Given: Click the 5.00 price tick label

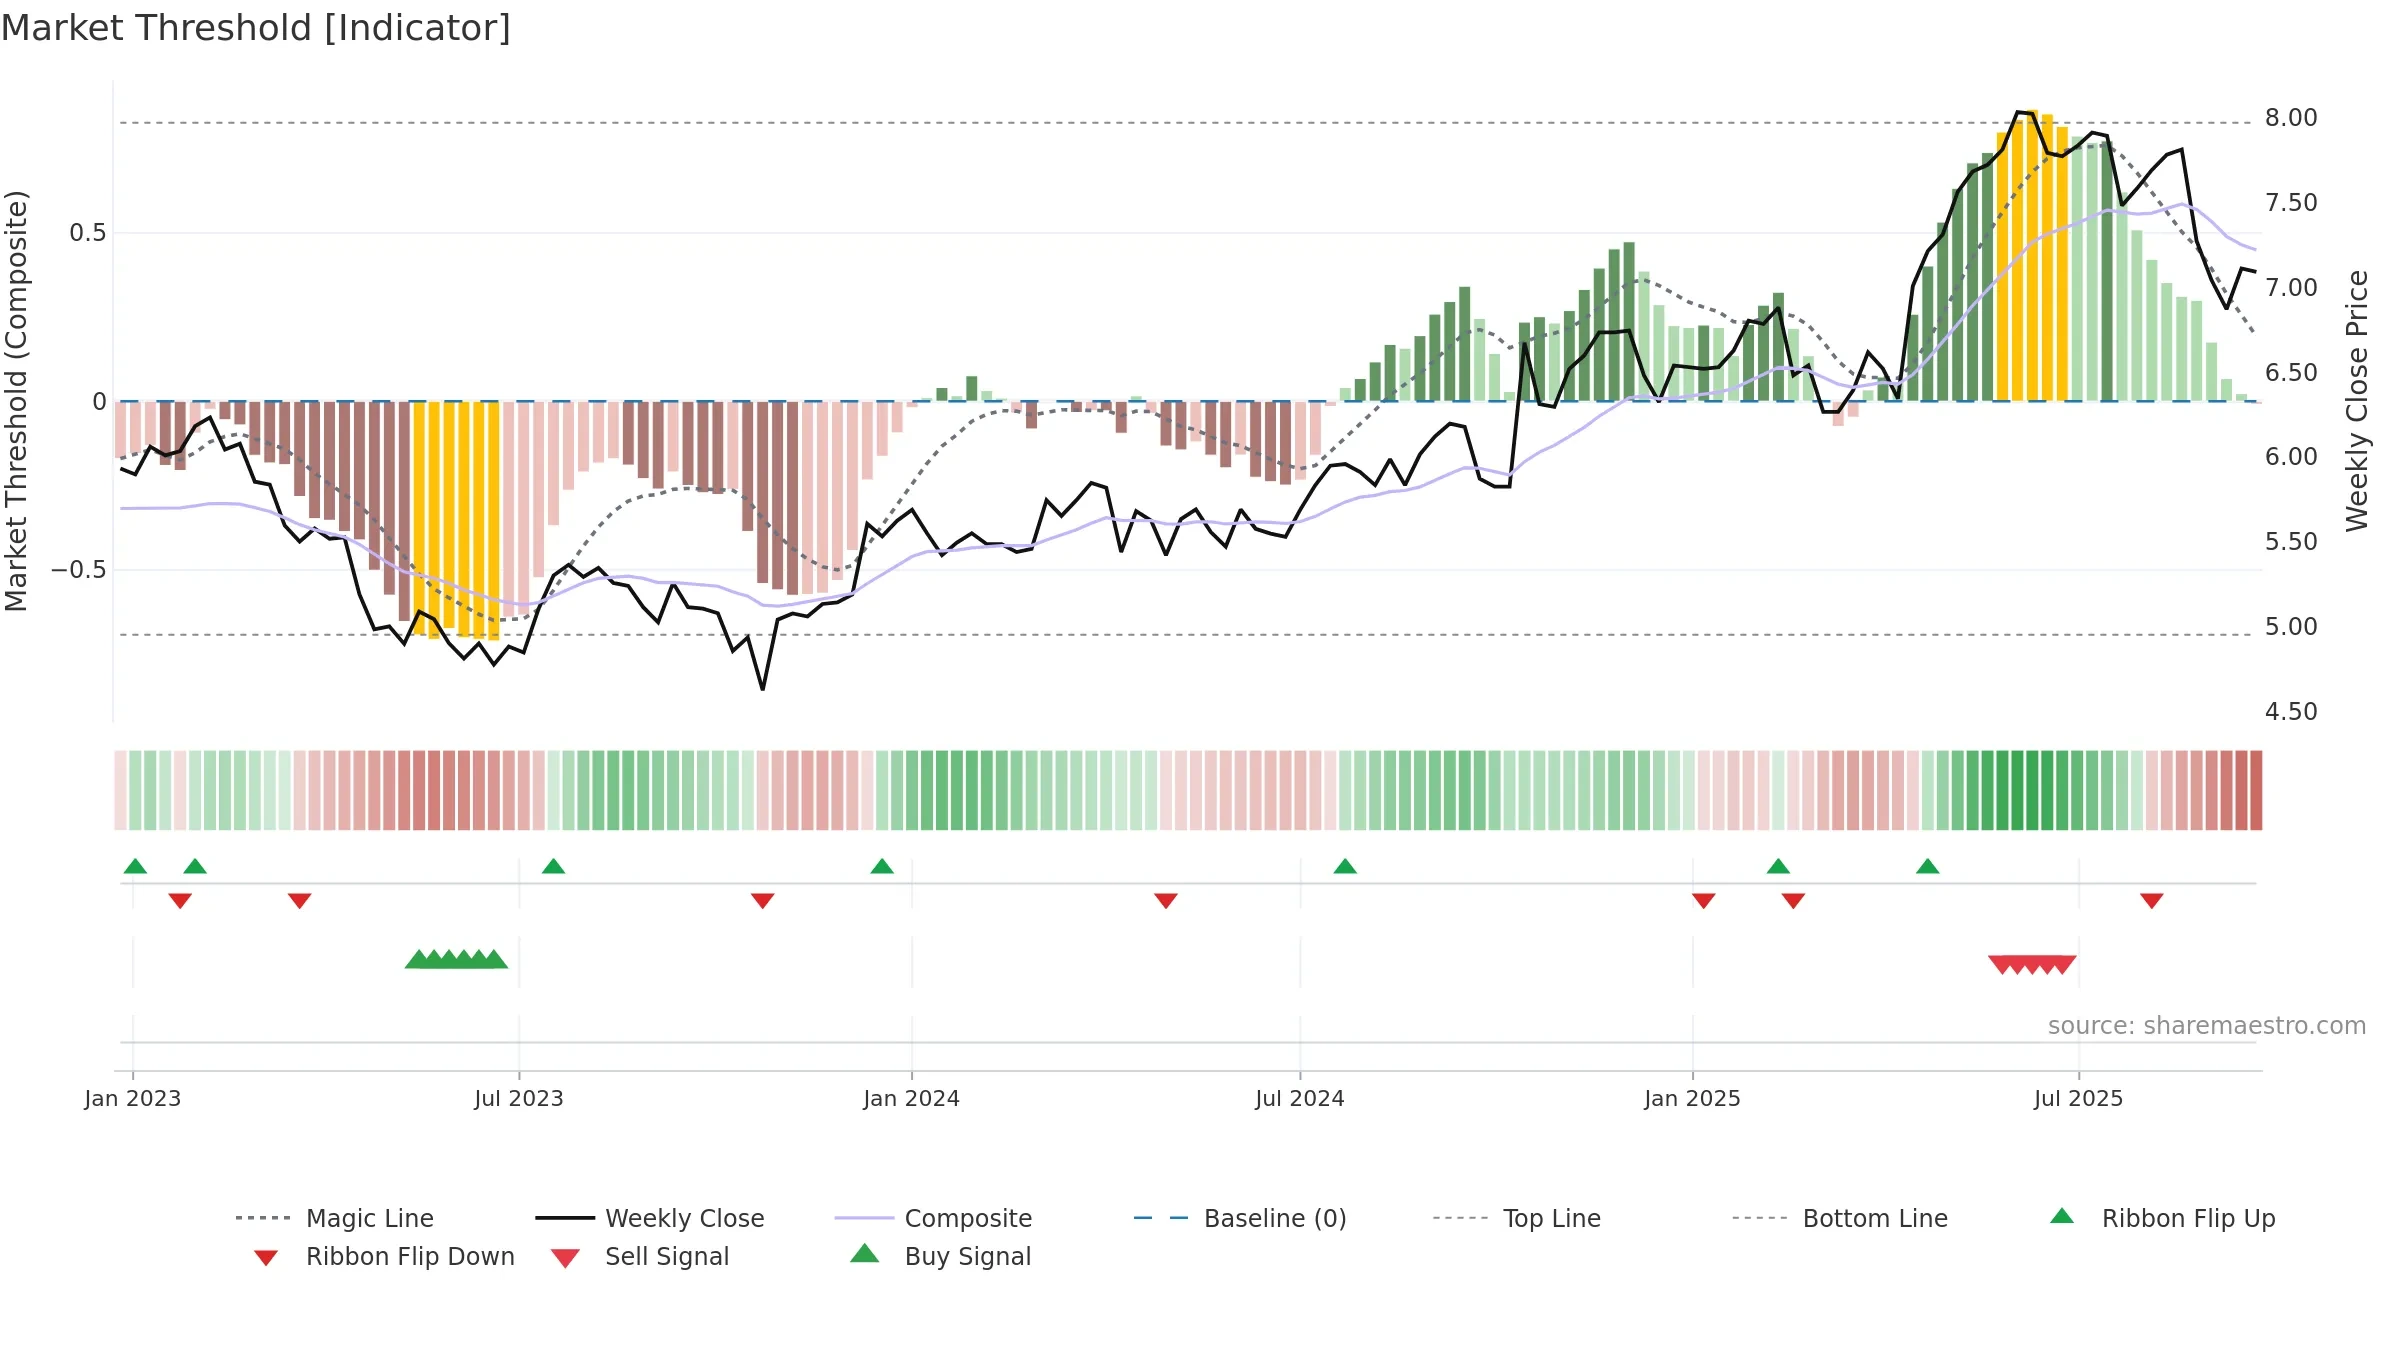Looking at the screenshot, I should pos(2291,627).
